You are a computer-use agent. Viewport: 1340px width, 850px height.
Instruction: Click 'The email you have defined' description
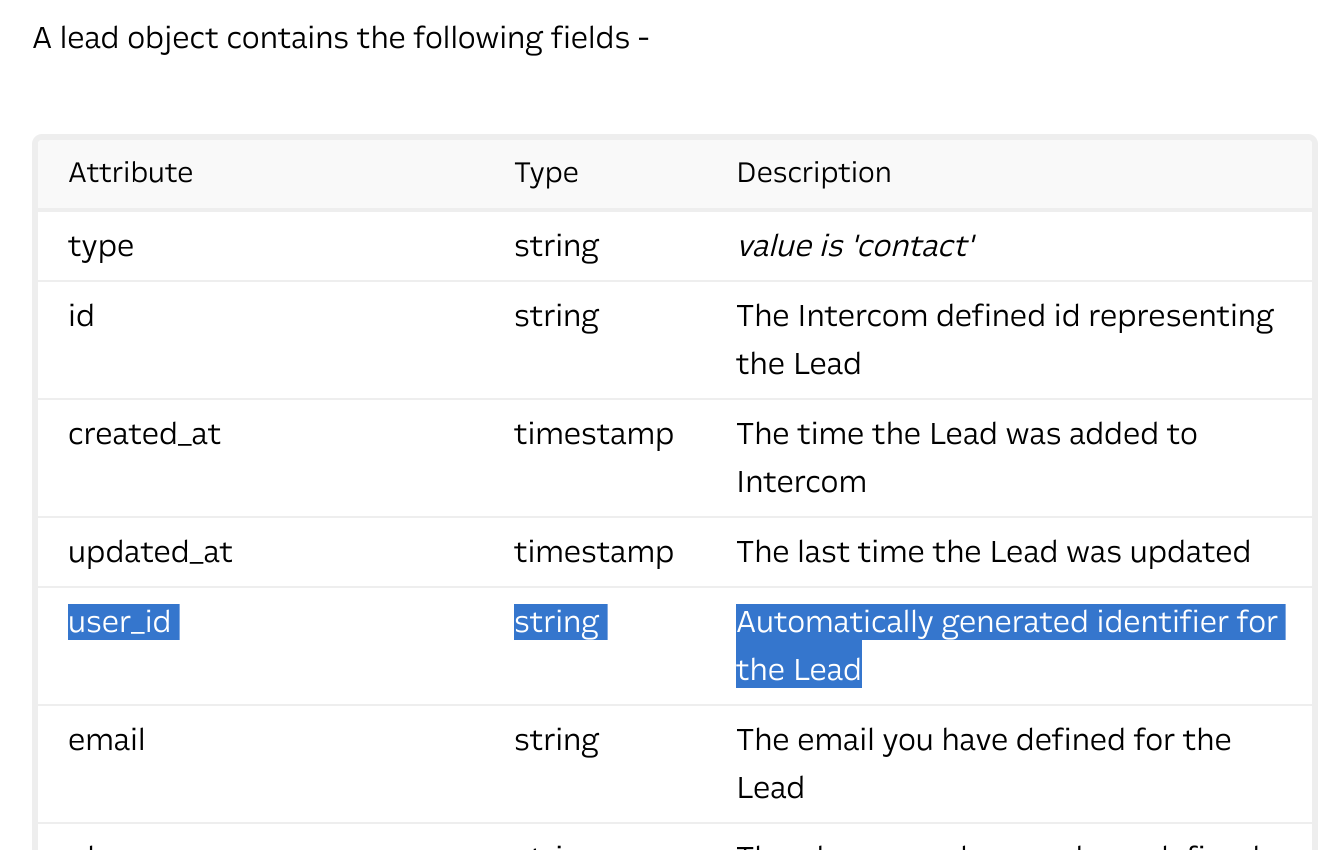click(983, 740)
